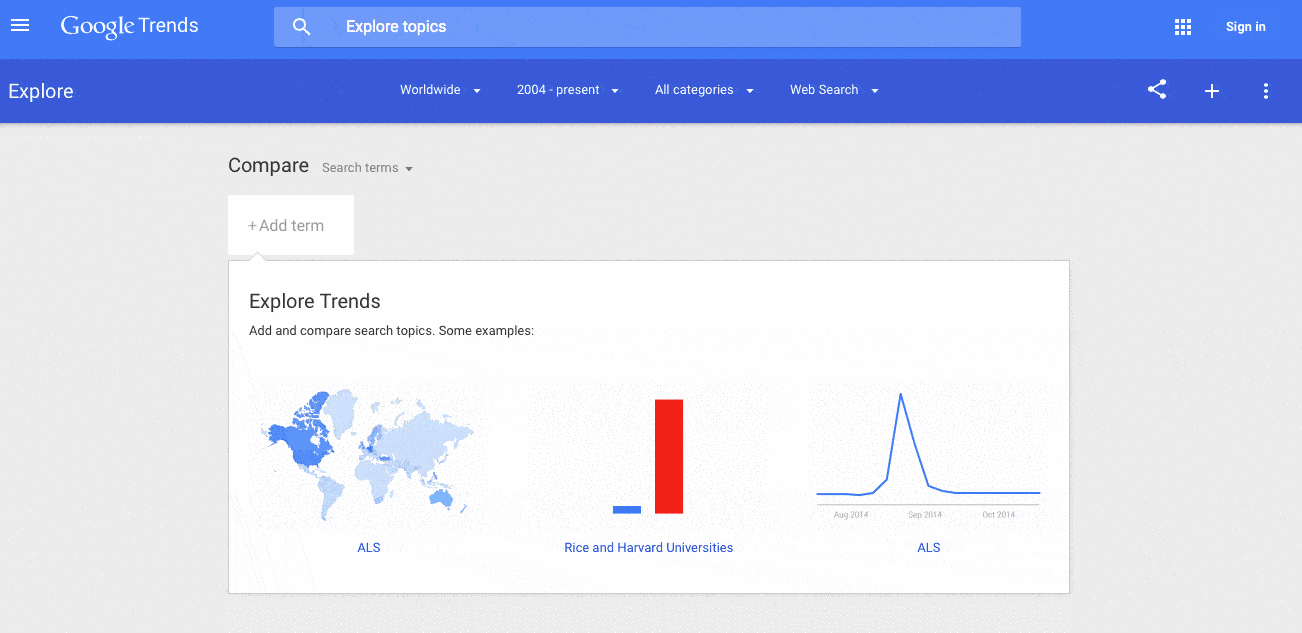Screen dimensions: 1302x633
Task: Click the Explore Trends heading
Action: tap(315, 301)
